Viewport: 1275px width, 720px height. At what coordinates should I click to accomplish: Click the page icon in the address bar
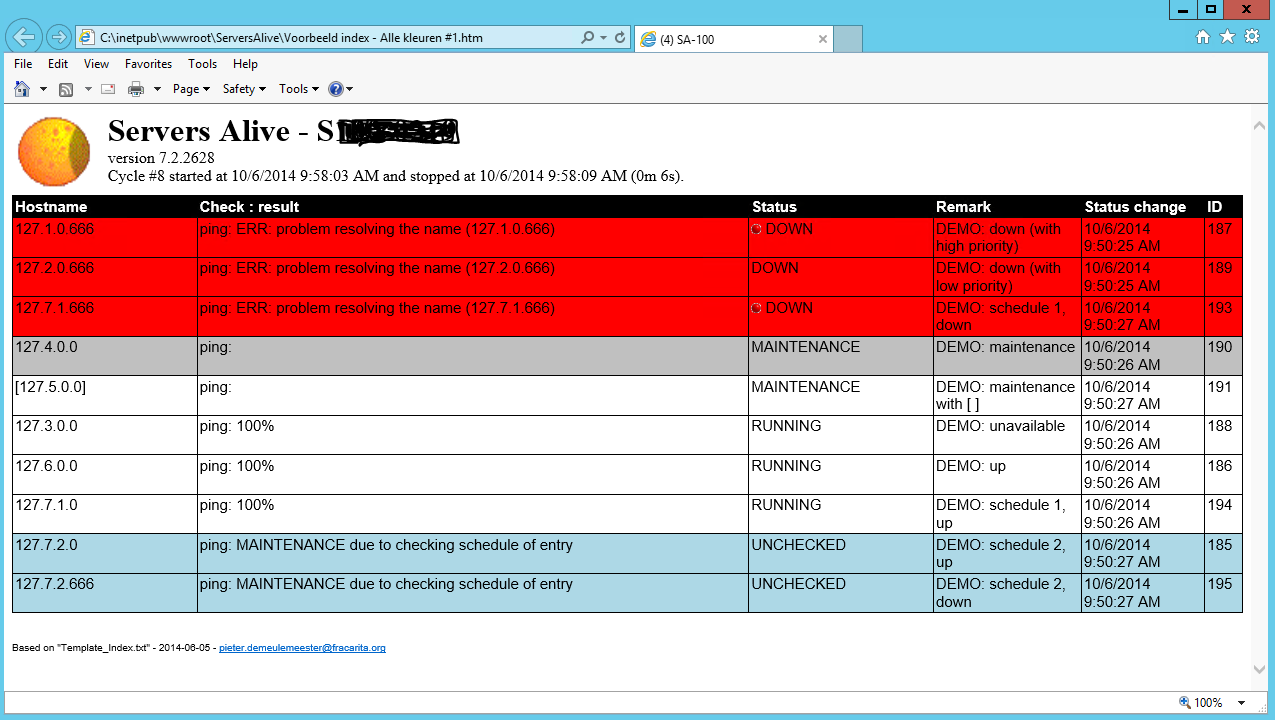click(x=86, y=38)
